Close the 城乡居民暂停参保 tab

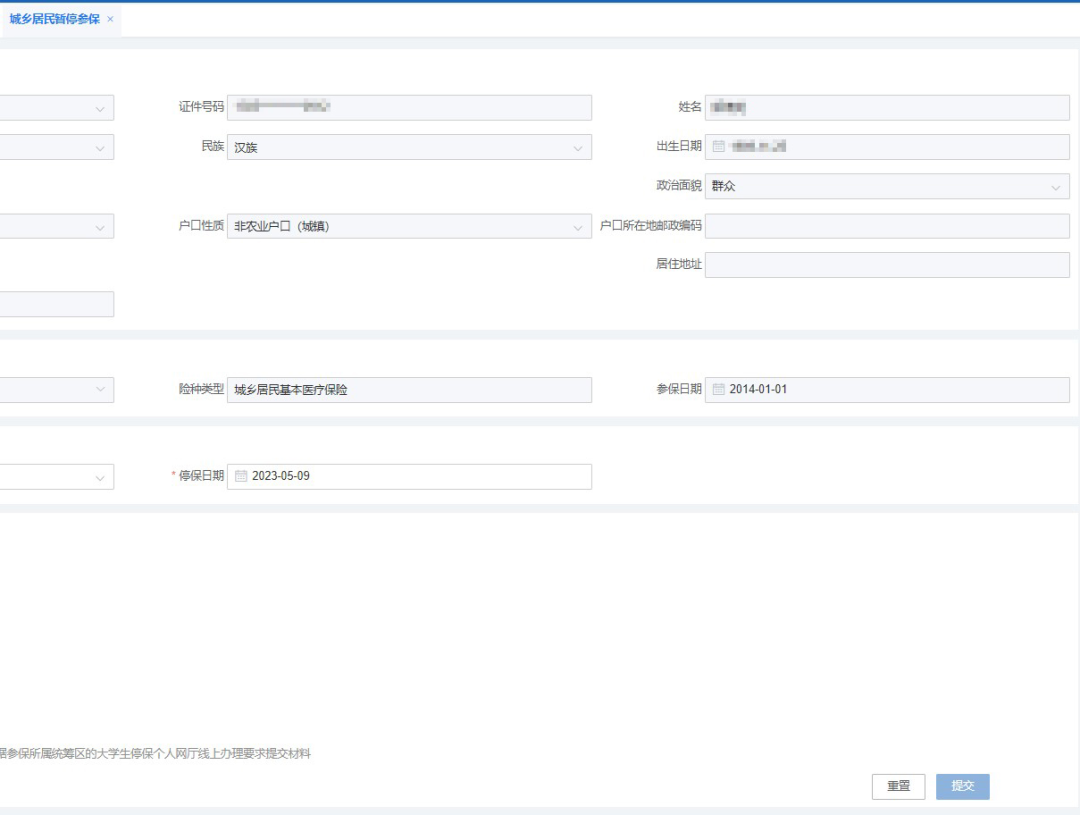click(110, 19)
